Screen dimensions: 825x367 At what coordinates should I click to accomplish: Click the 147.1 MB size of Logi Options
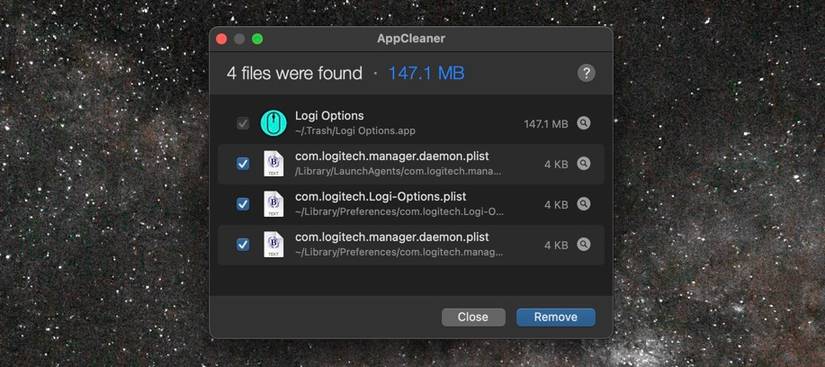[546, 124]
